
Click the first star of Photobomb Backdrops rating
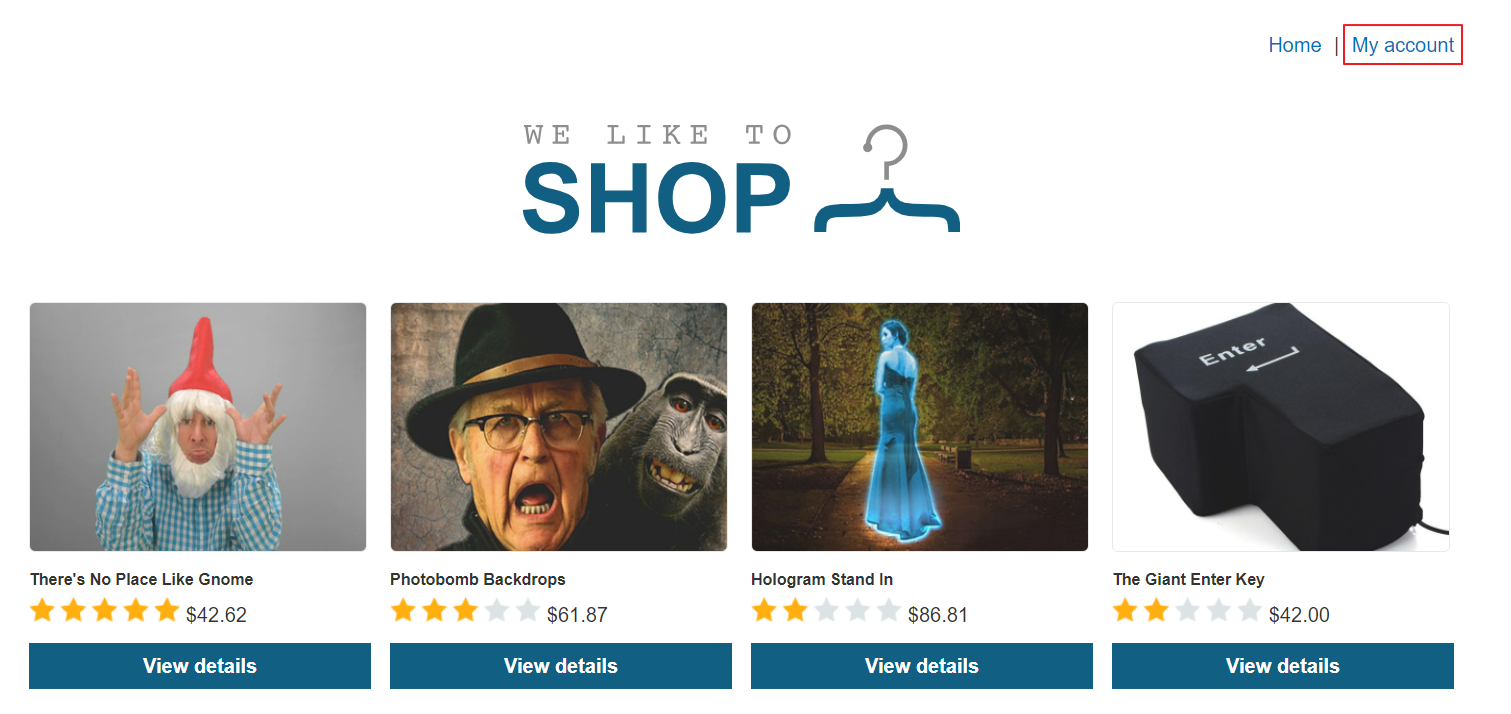(403, 610)
